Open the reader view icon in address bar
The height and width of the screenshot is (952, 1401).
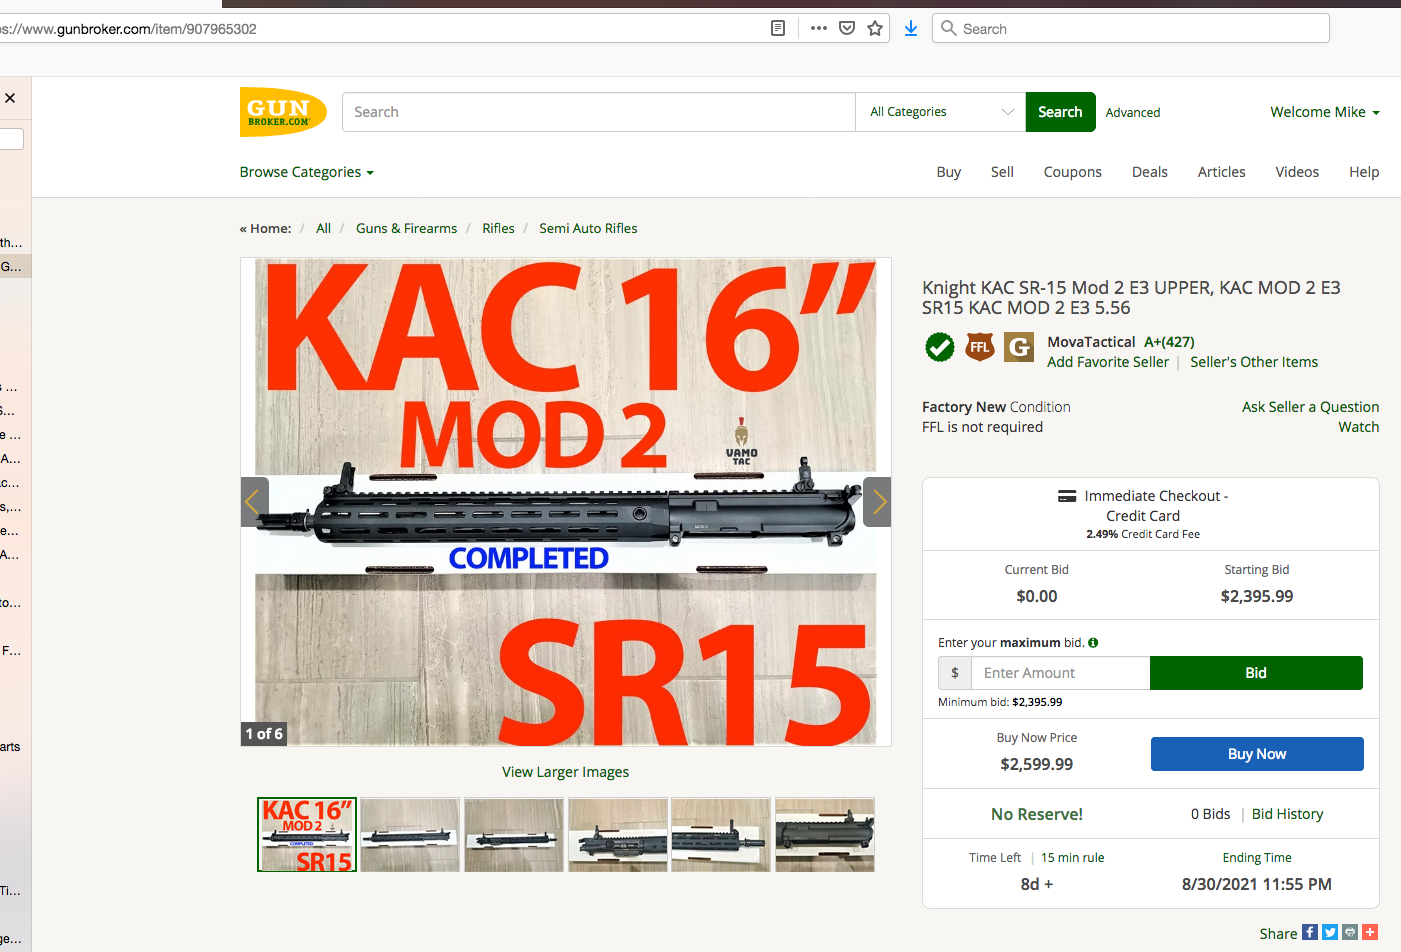(778, 28)
